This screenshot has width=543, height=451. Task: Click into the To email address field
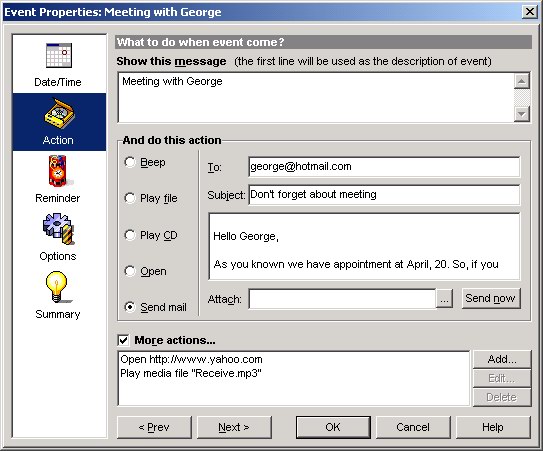pos(384,167)
